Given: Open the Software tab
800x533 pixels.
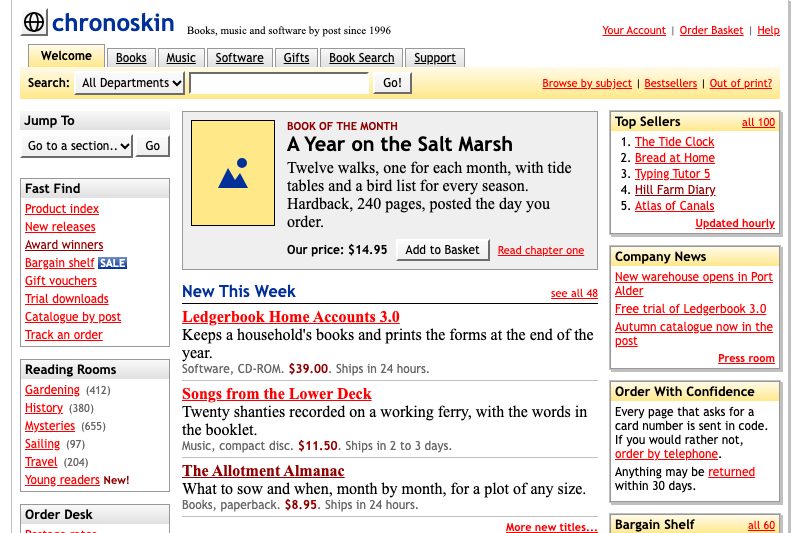Looking at the screenshot, I should click(239, 58).
